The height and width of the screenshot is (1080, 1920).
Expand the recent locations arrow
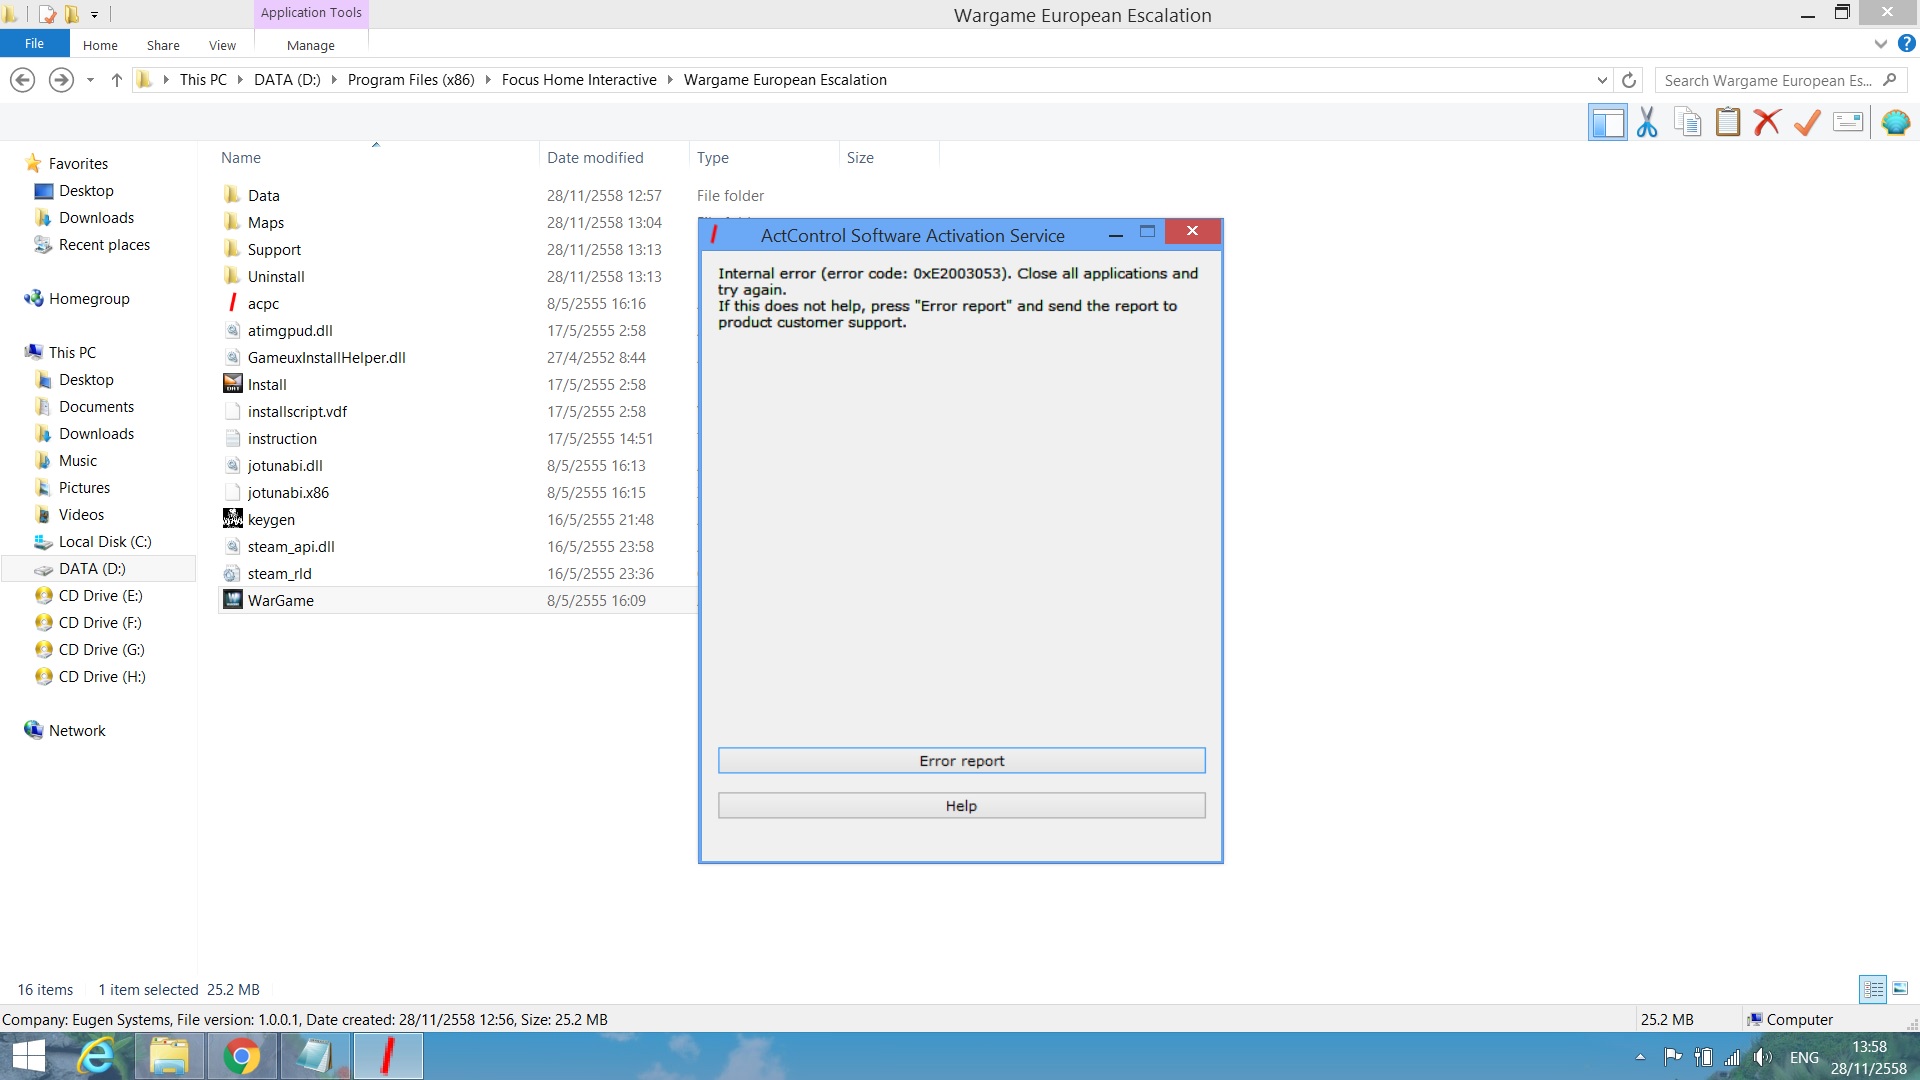(90, 80)
